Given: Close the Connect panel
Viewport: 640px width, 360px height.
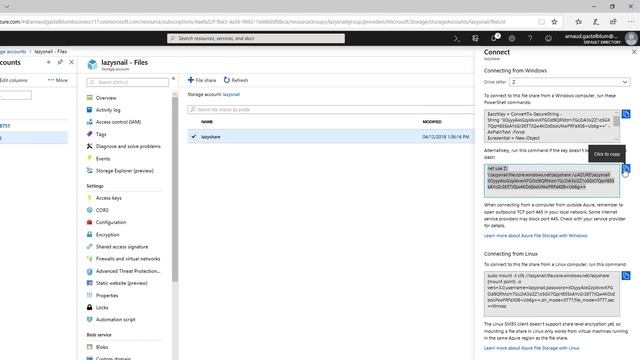Looking at the screenshot, I should point(634,52).
